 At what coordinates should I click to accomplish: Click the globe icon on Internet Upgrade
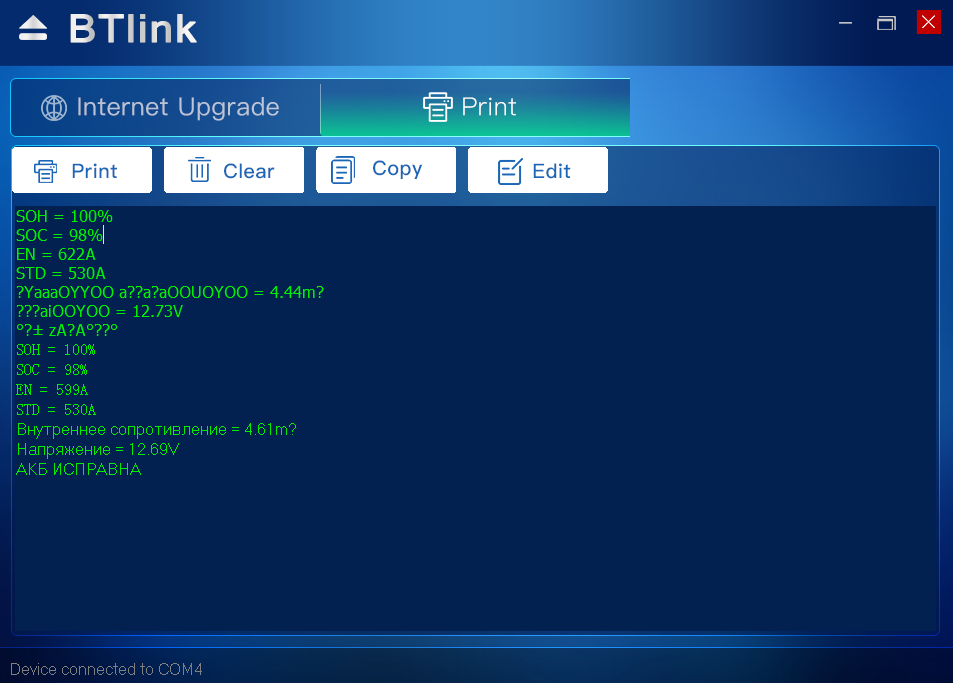pos(54,108)
